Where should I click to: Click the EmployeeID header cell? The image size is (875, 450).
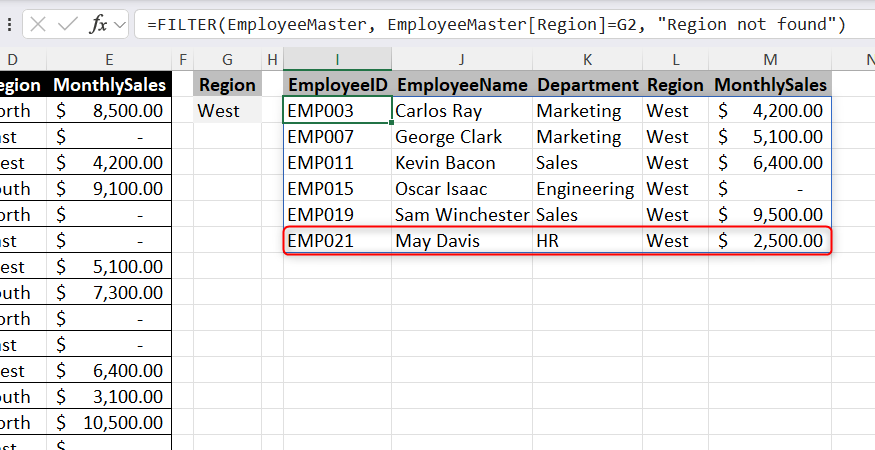coord(337,85)
